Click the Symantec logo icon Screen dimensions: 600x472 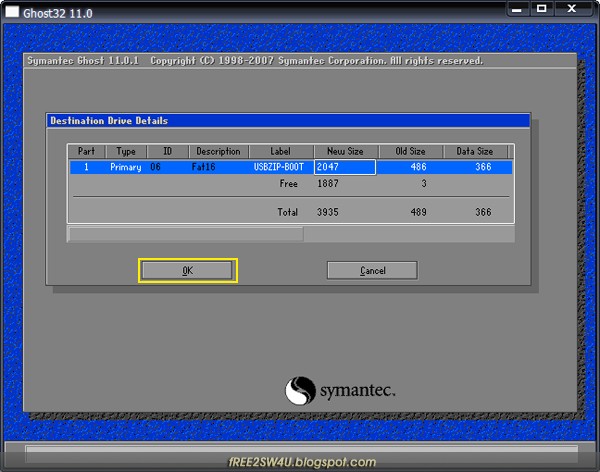[x=300, y=390]
